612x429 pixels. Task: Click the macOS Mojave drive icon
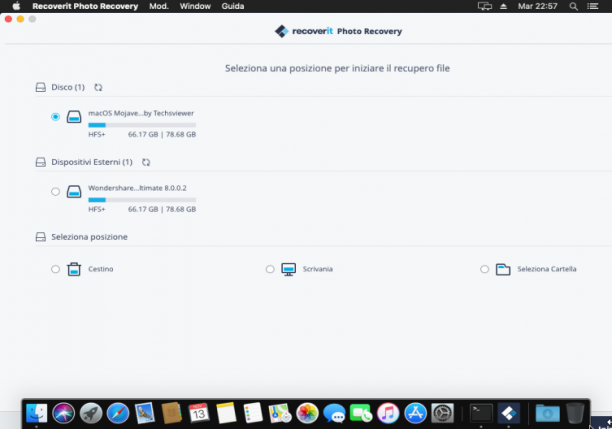coord(74,117)
